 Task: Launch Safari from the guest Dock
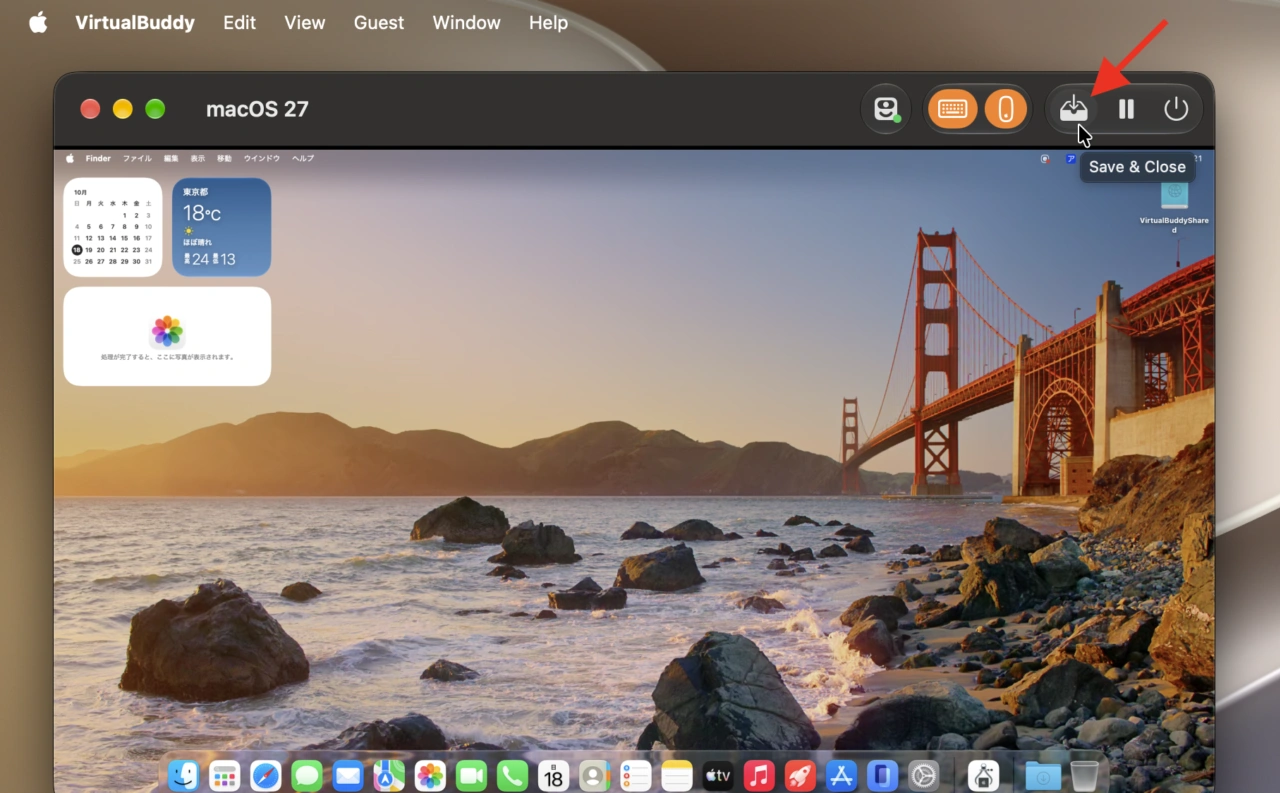(x=266, y=775)
